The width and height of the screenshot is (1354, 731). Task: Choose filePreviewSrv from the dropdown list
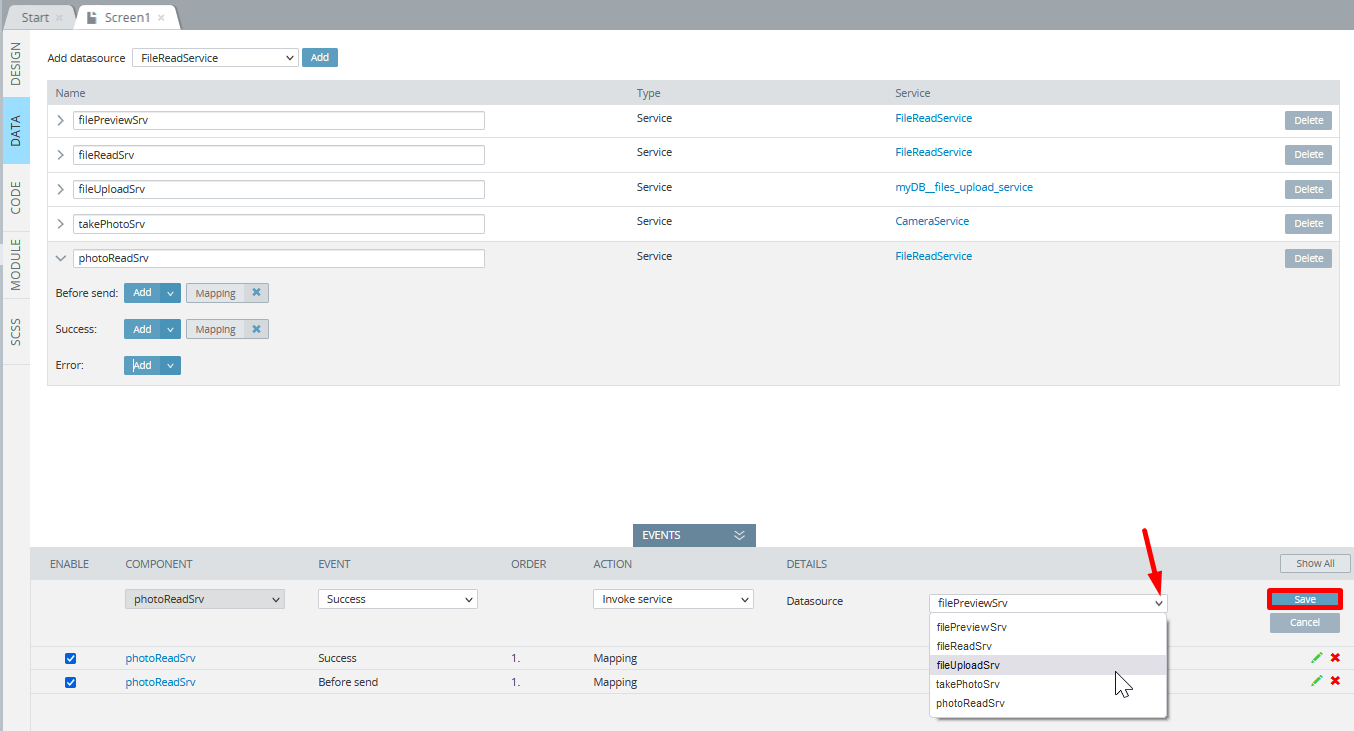pos(1049,627)
